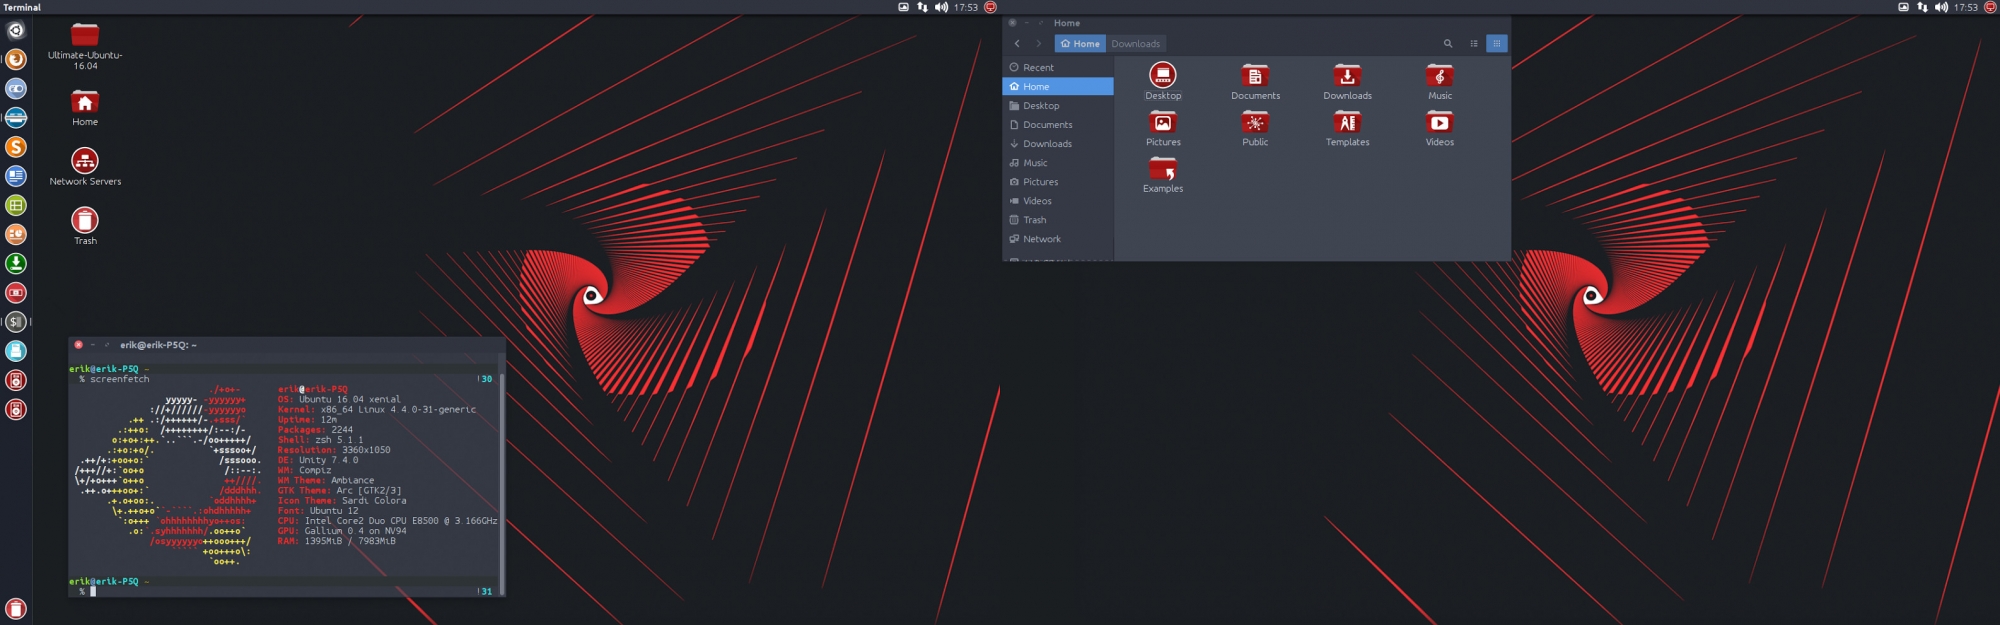2000x625 pixels.
Task: Open the green download-arrow dock icon
Action: tap(16, 263)
